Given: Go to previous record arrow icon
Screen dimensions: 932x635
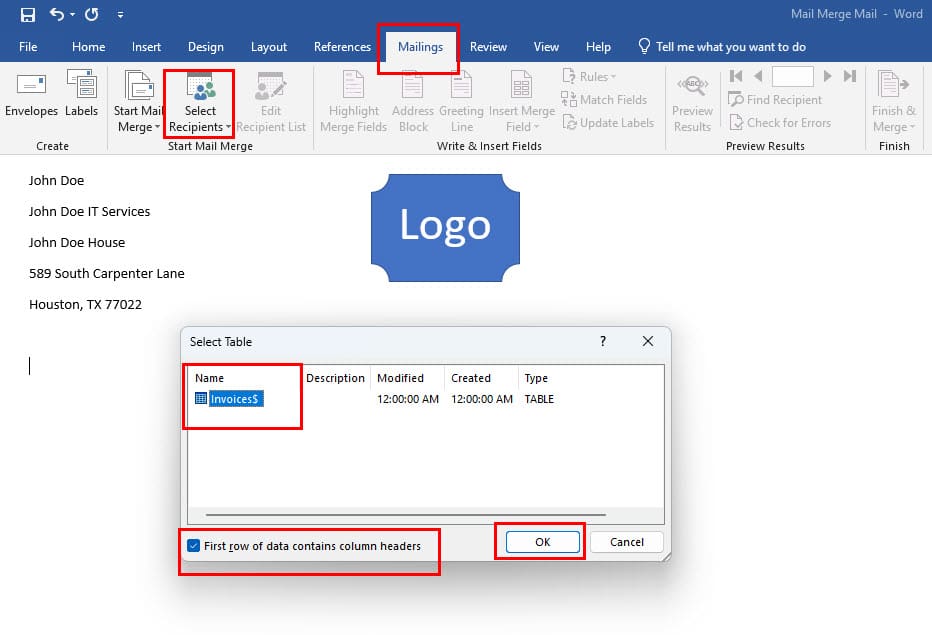Looking at the screenshot, I should [758, 76].
